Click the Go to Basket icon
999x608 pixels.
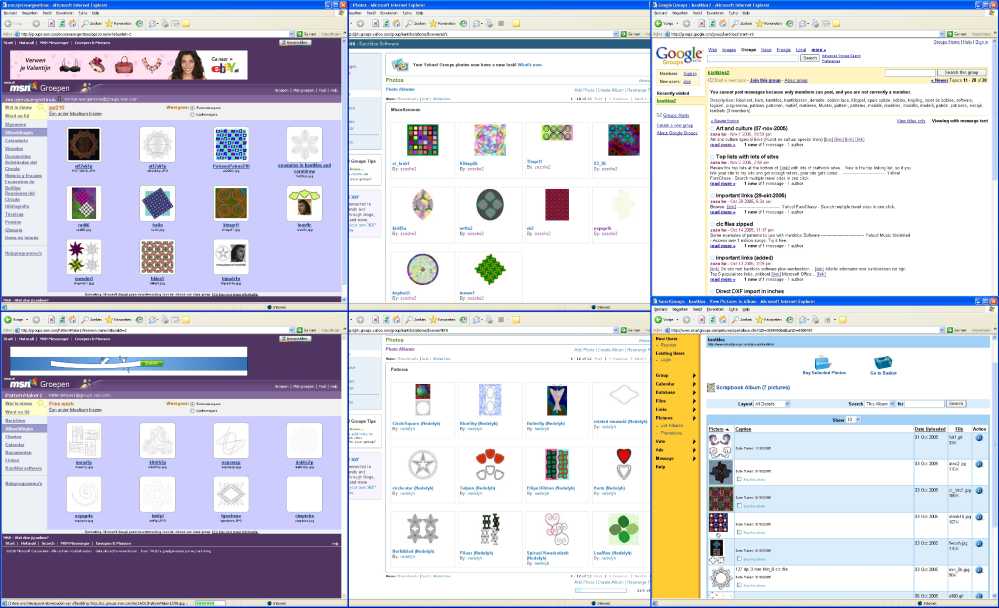coord(885,361)
